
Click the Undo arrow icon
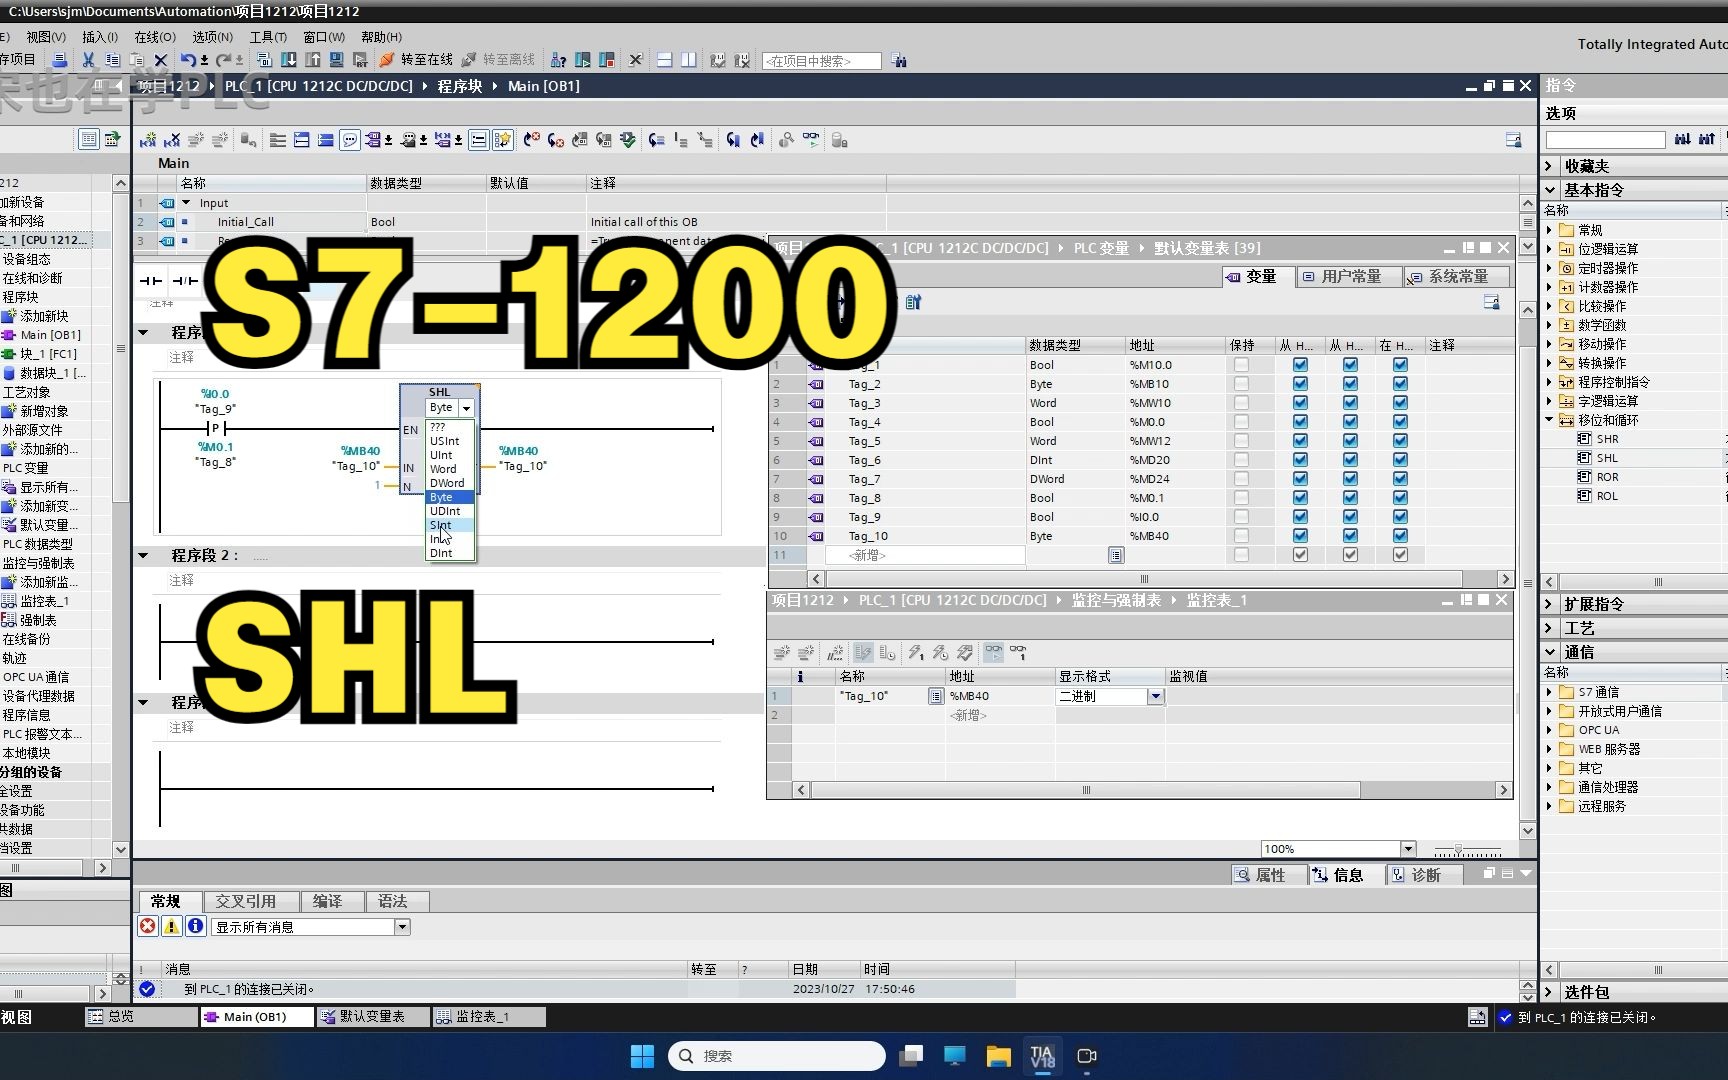coord(187,60)
